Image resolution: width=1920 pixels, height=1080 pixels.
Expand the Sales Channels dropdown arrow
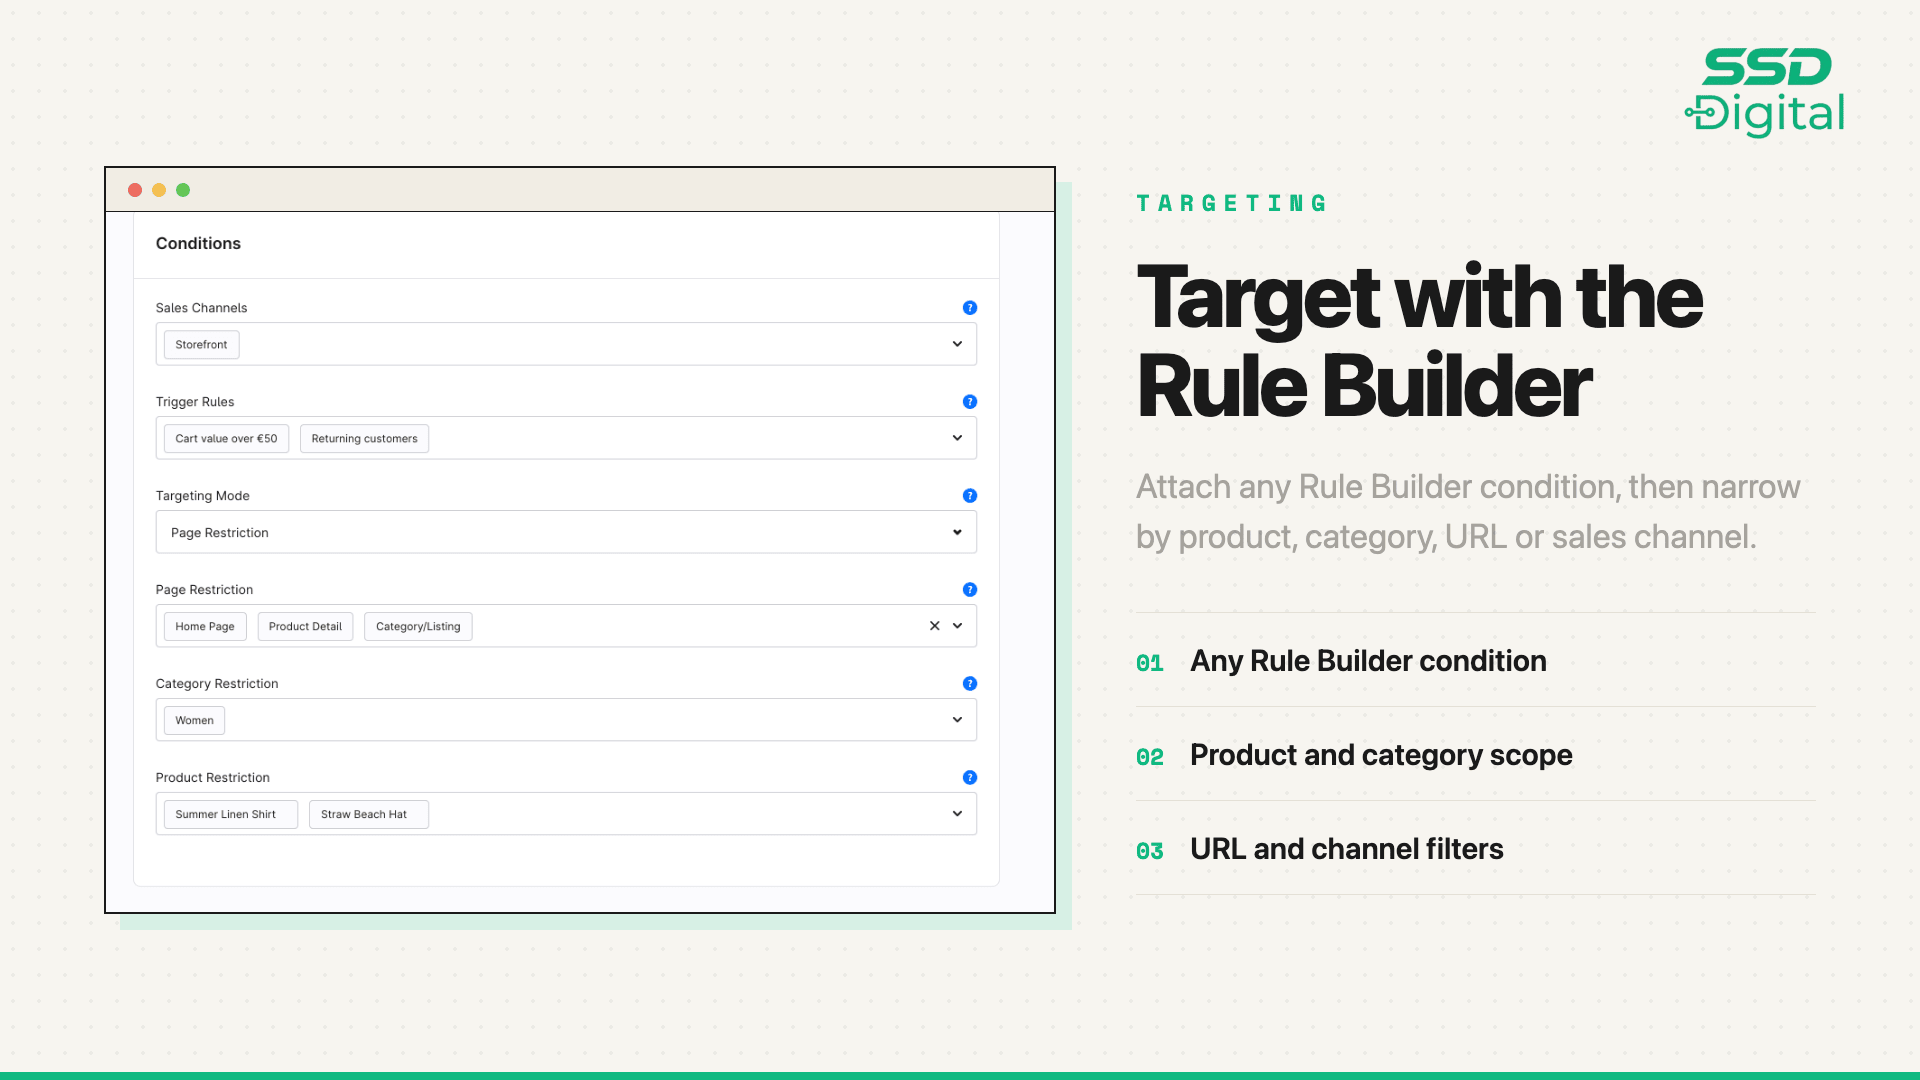[x=957, y=344]
